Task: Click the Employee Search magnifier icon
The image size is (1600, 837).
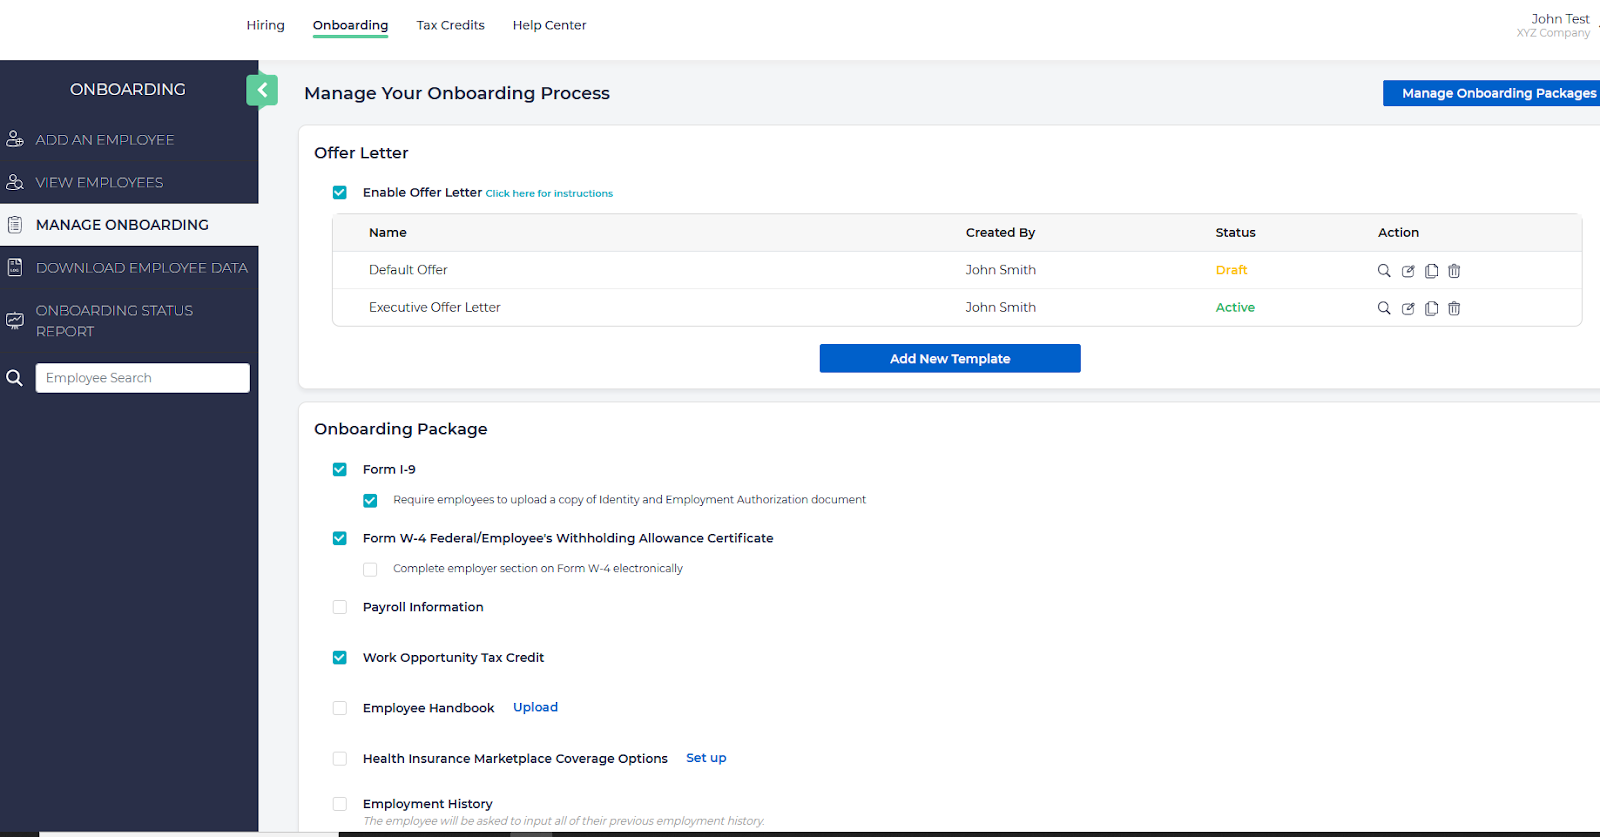Action: pos(15,378)
